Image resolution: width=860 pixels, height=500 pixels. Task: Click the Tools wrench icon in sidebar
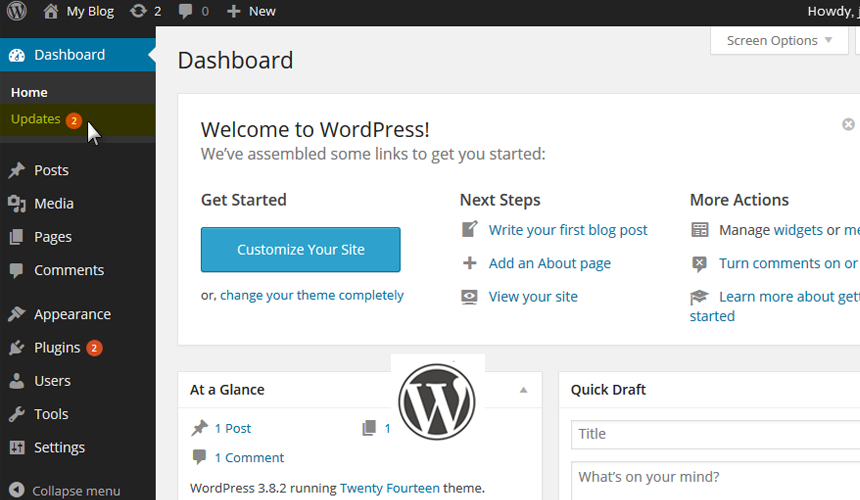click(16, 414)
